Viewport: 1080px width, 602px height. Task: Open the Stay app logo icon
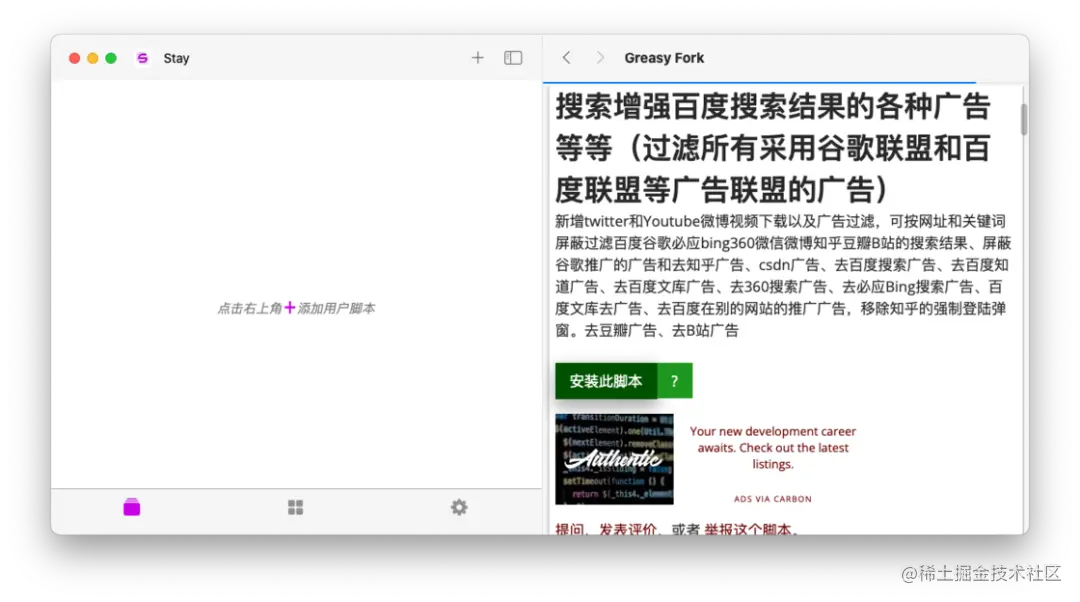coord(143,58)
